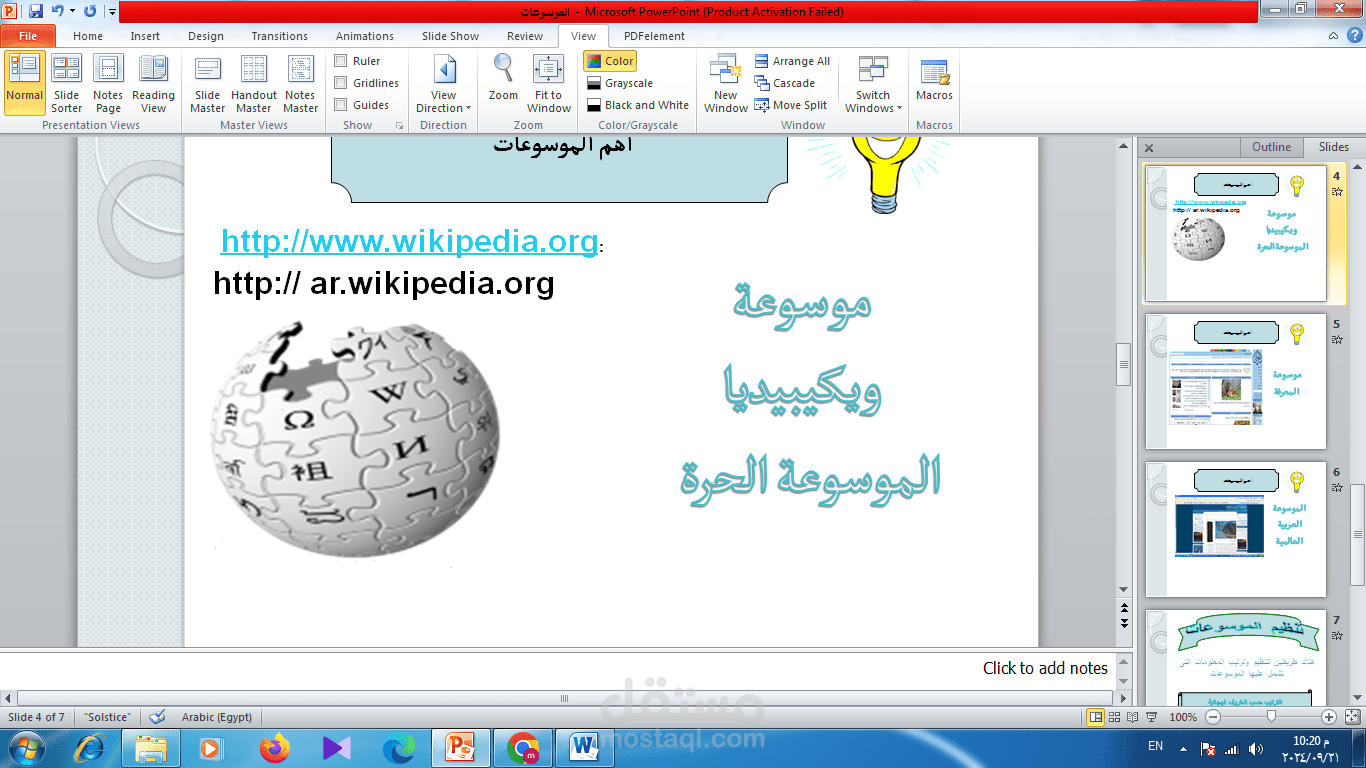Click the spell check icon in status bar
The width and height of the screenshot is (1366, 768).
click(157, 717)
